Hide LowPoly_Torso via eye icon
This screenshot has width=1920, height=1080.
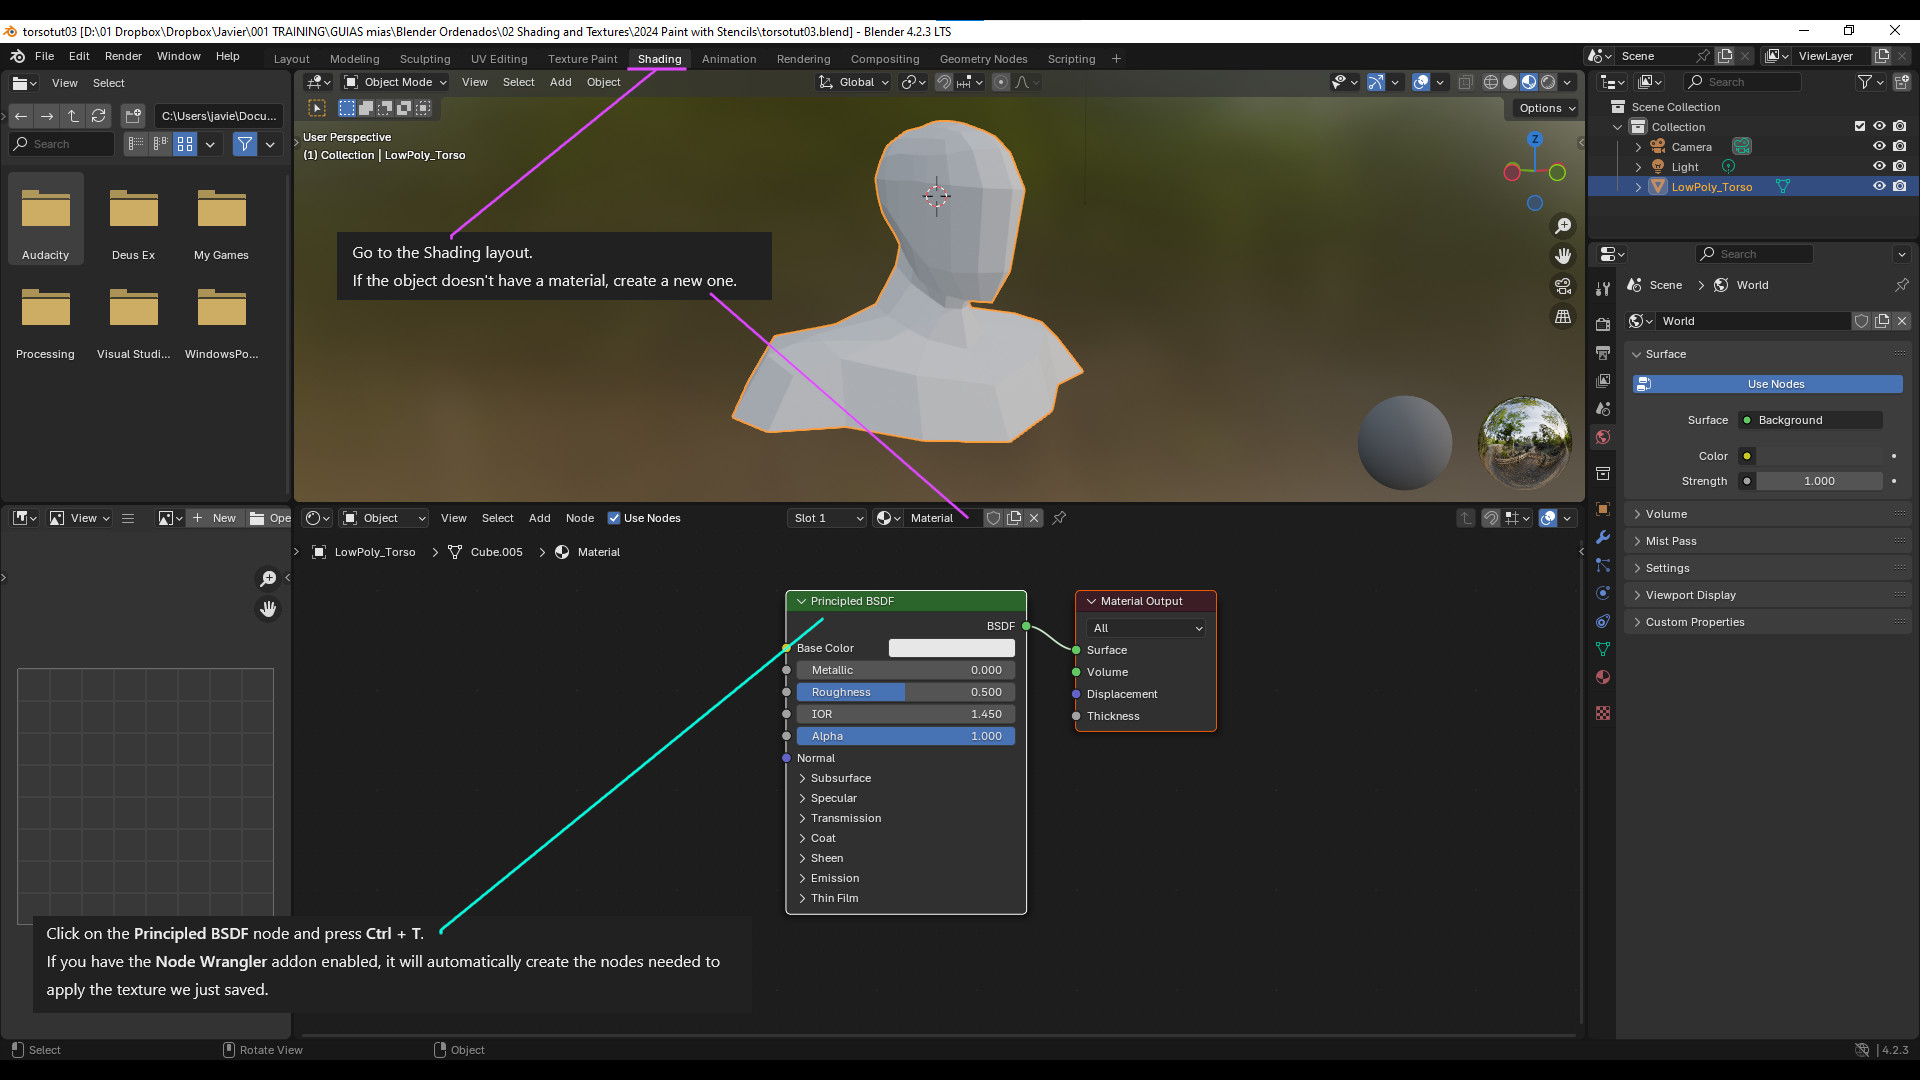tap(1879, 186)
